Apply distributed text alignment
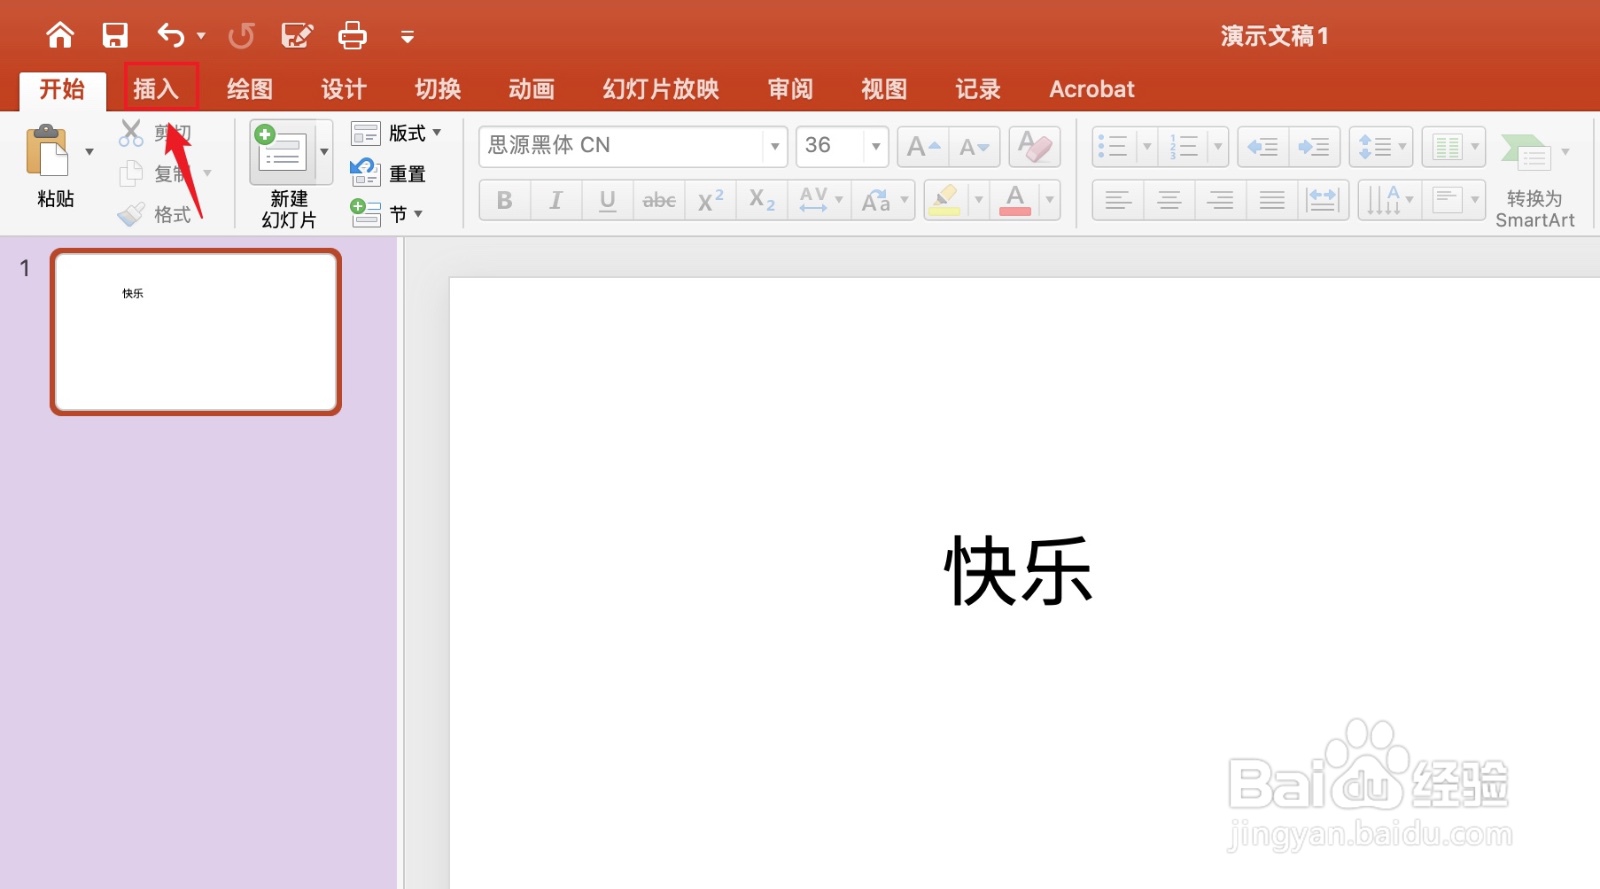The height and width of the screenshot is (889, 1600). pos(1323,200)
